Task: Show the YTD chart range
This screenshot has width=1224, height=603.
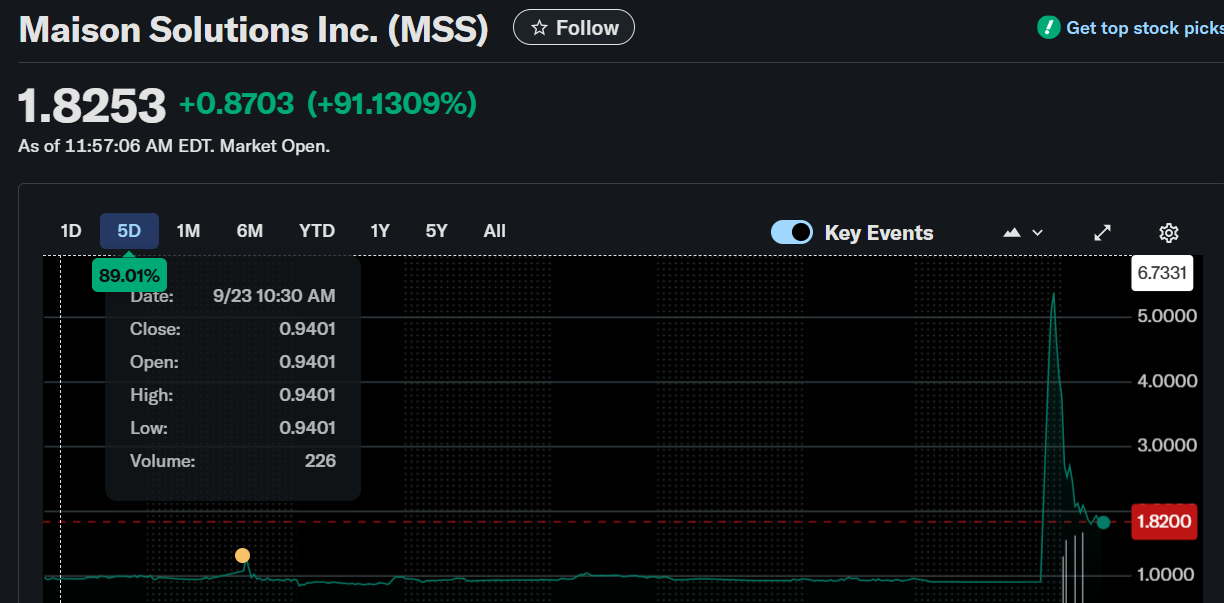Action: pos(317,231)
